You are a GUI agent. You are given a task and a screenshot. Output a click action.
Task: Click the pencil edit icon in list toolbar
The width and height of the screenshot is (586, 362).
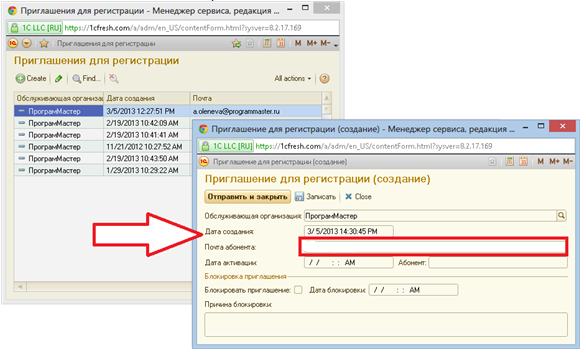coord(58,78)
